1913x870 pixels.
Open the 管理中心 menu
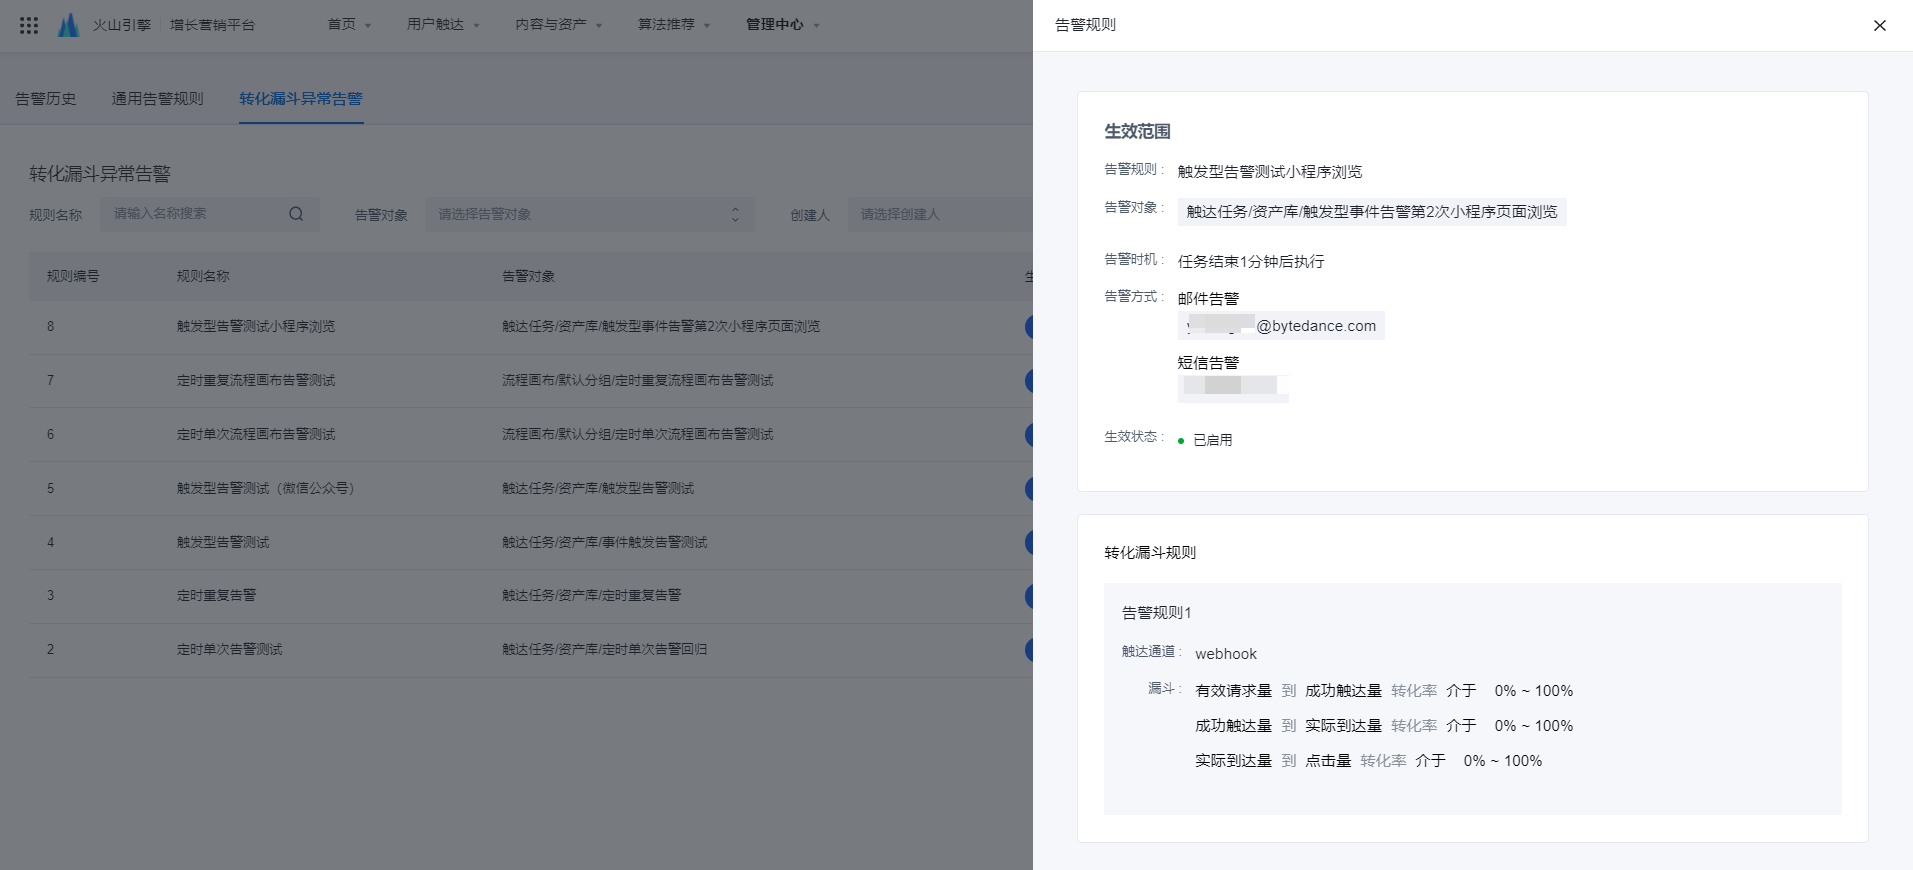(x=782, y=25)
